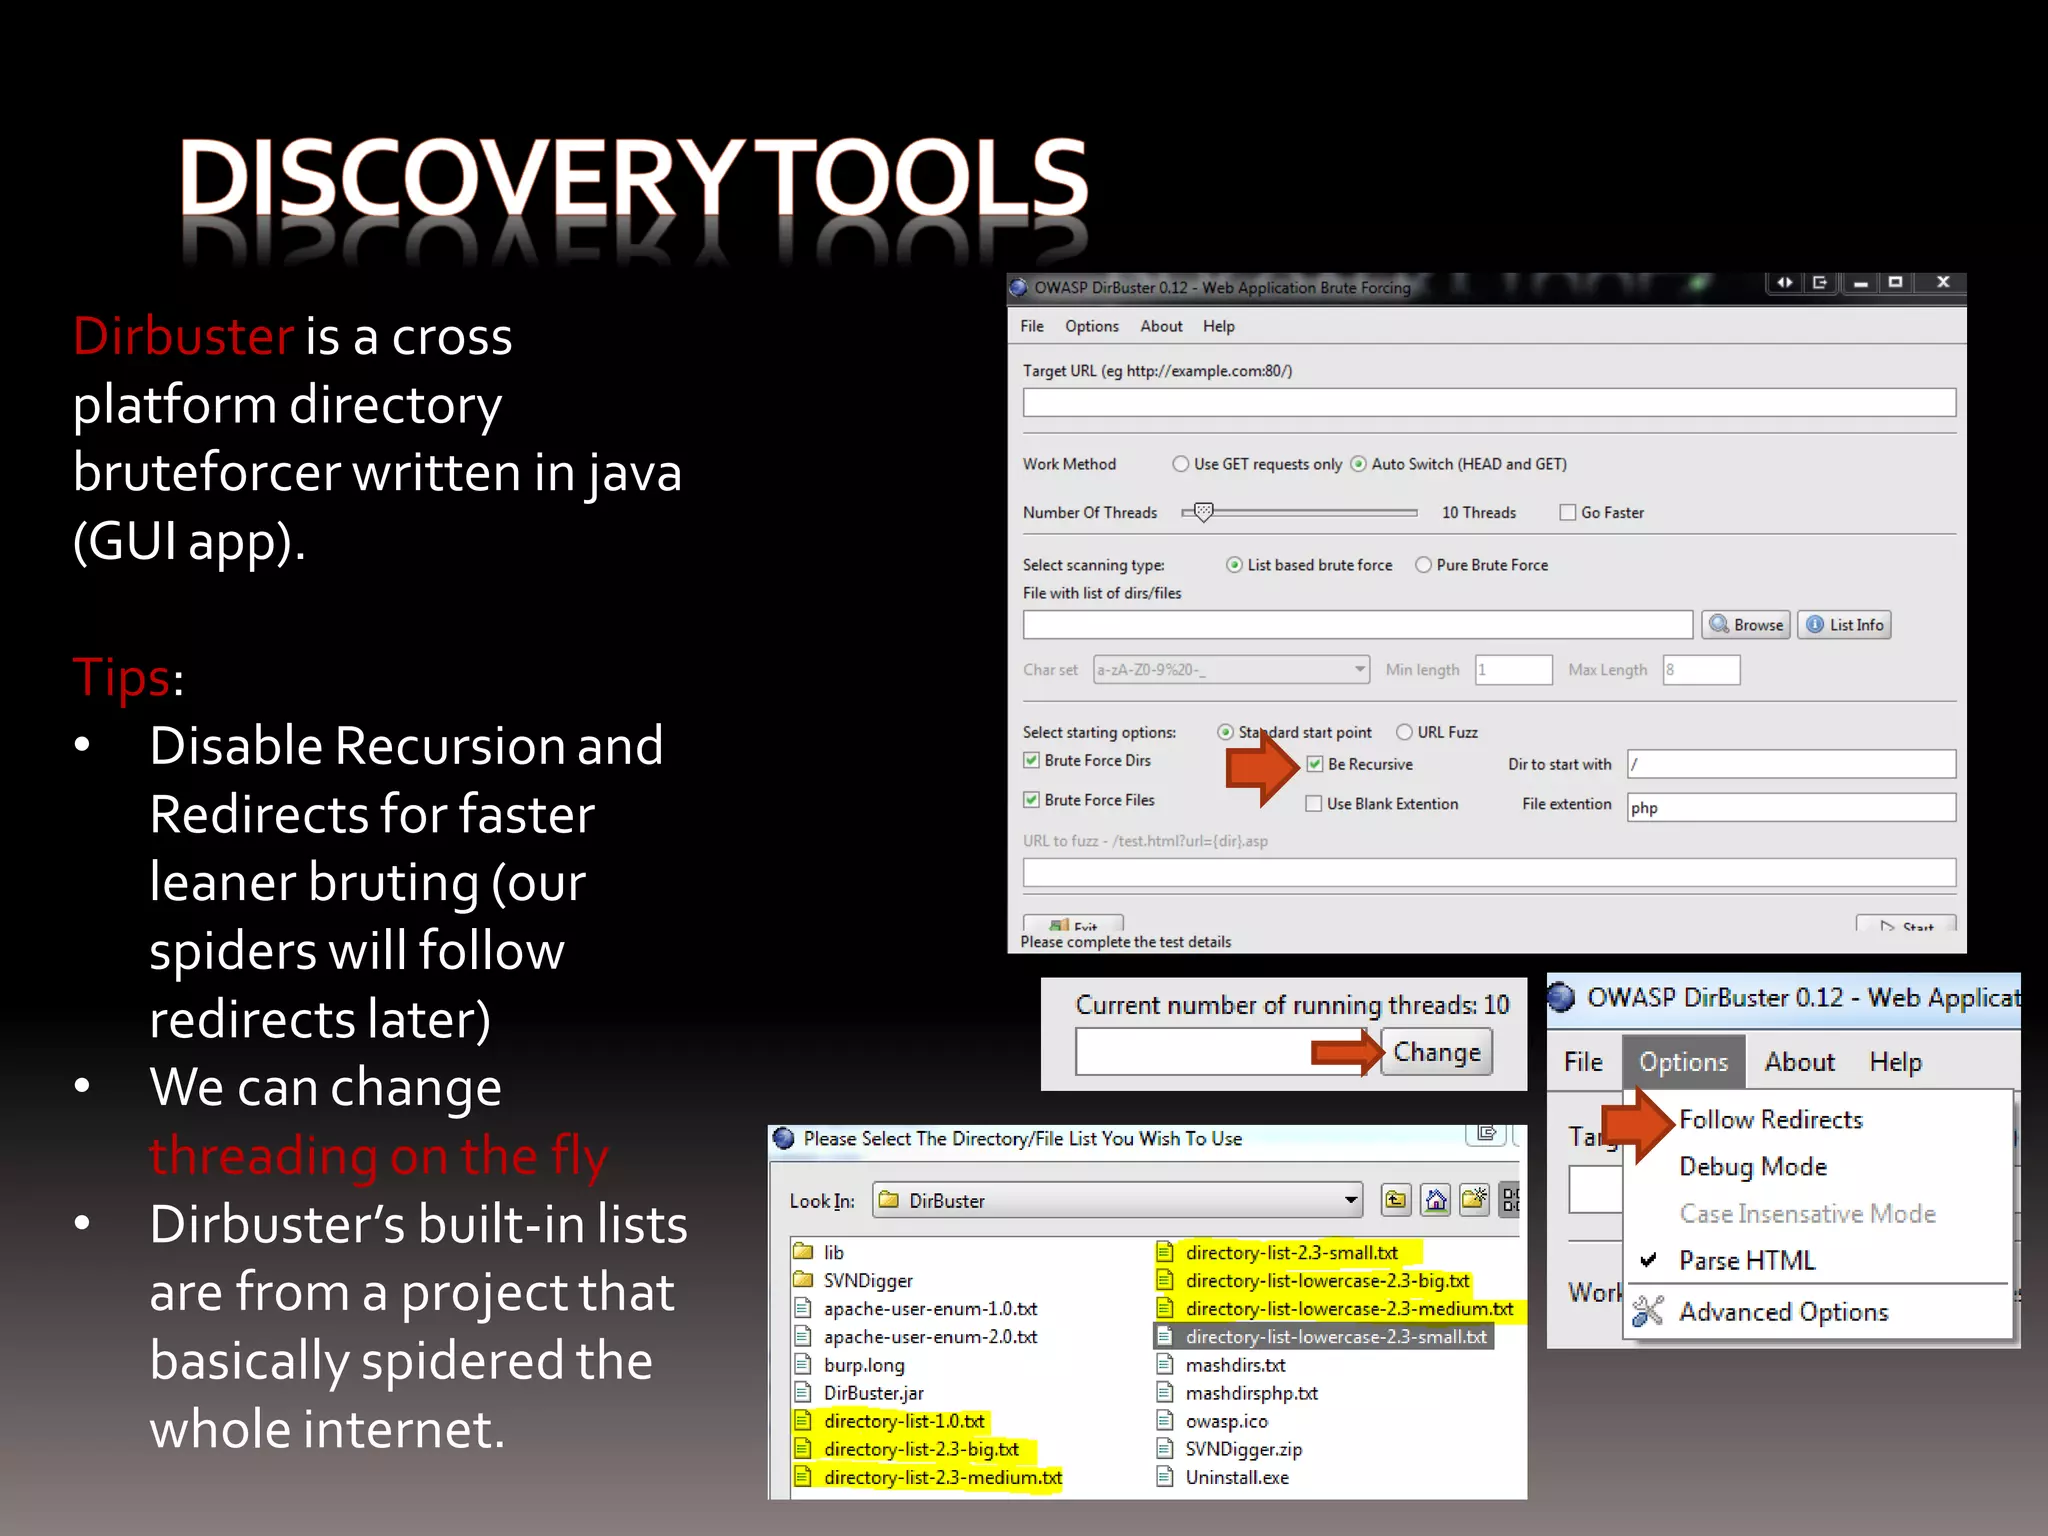Open the Look In DirBuster dropdown
This screenshot has height=1536, width=2048.
coord(1118,1200)
